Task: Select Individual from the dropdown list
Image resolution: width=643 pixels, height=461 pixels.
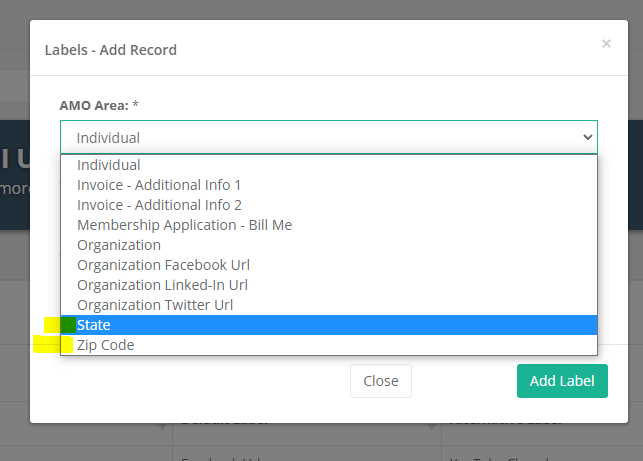Action: pyautogui.click(x=109, y=165)
